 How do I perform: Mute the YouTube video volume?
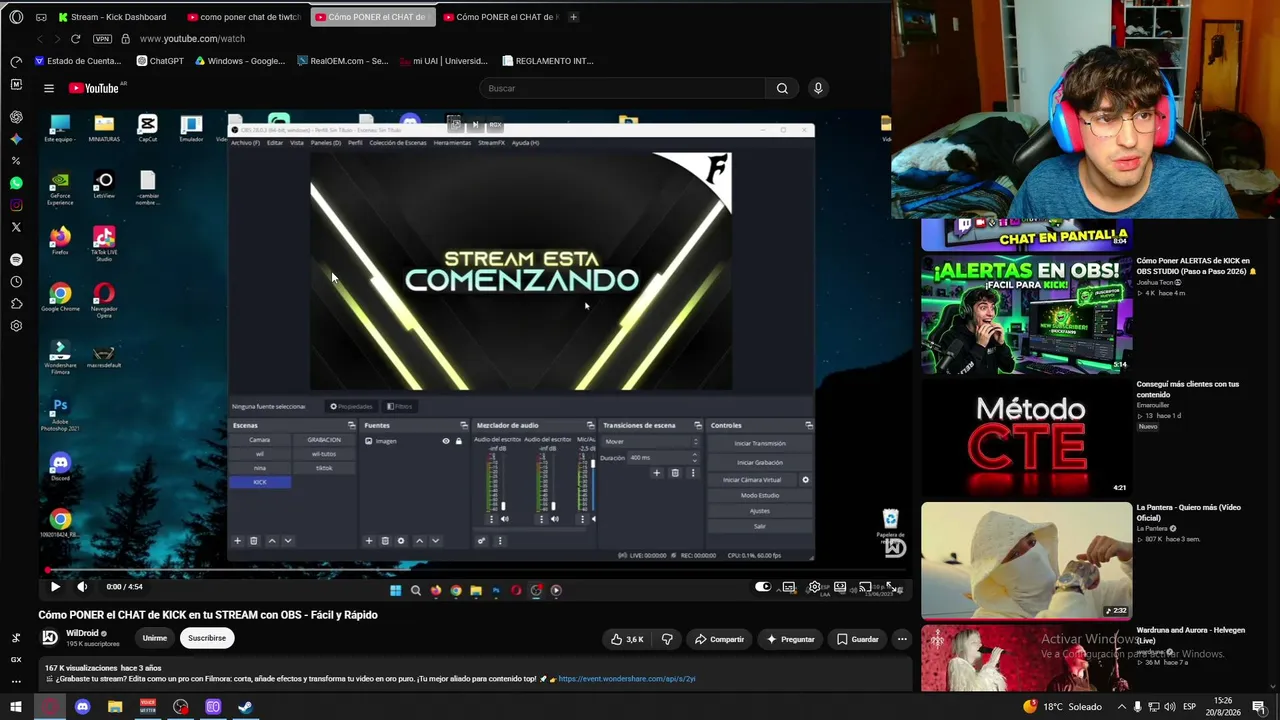(x=82, y=587)
